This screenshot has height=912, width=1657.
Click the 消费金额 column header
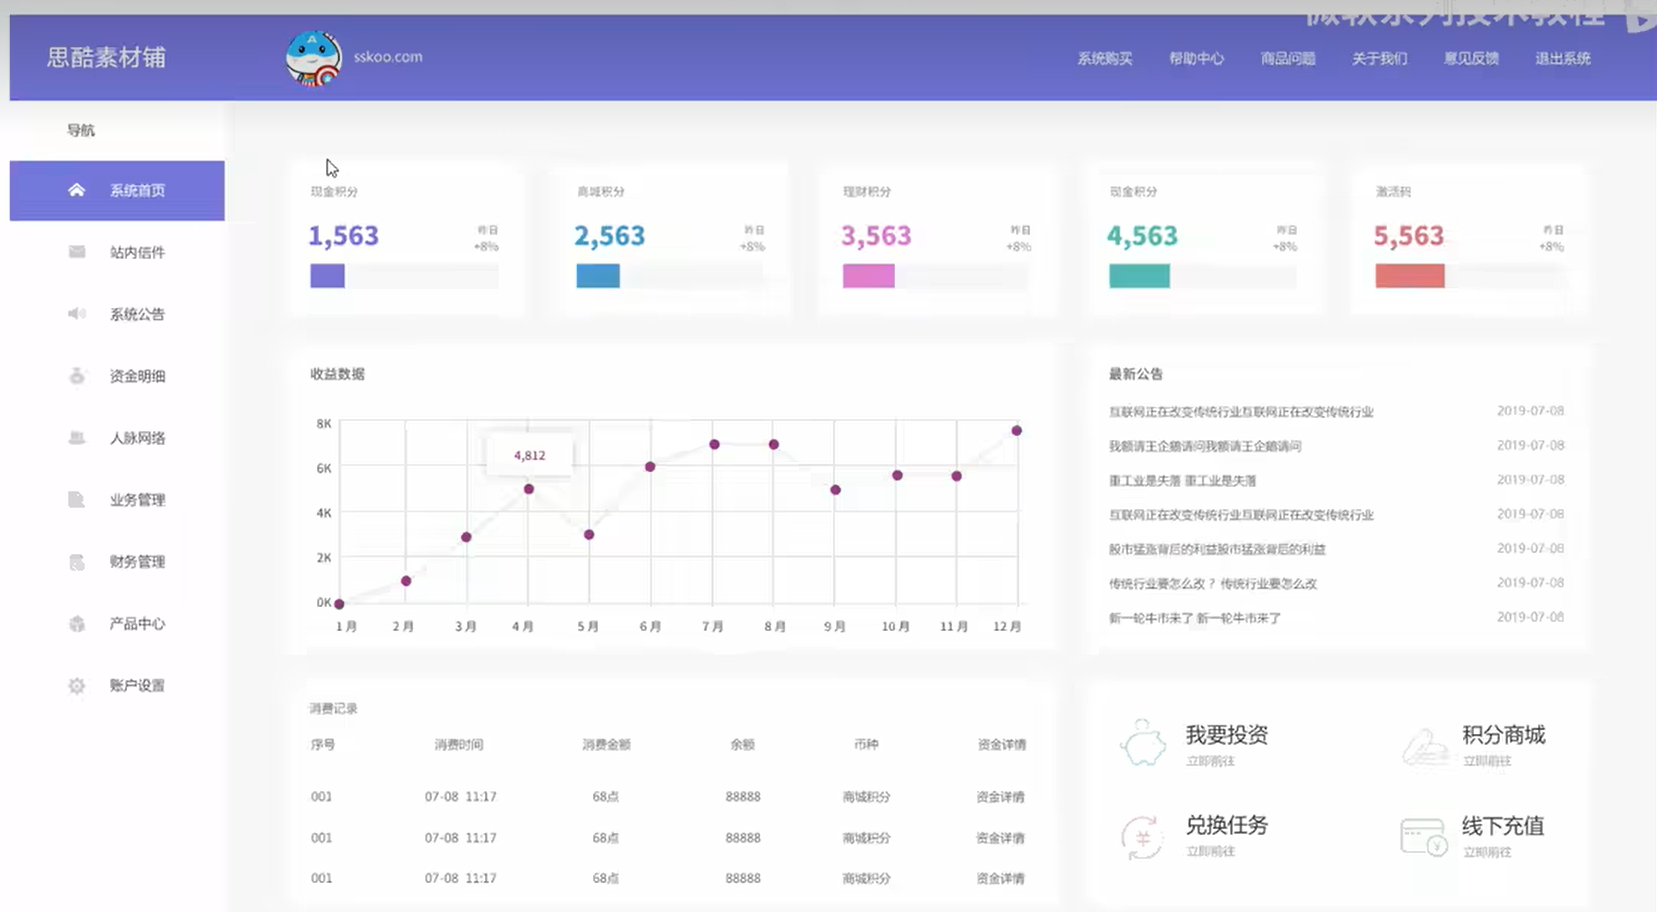coord(606,744)
